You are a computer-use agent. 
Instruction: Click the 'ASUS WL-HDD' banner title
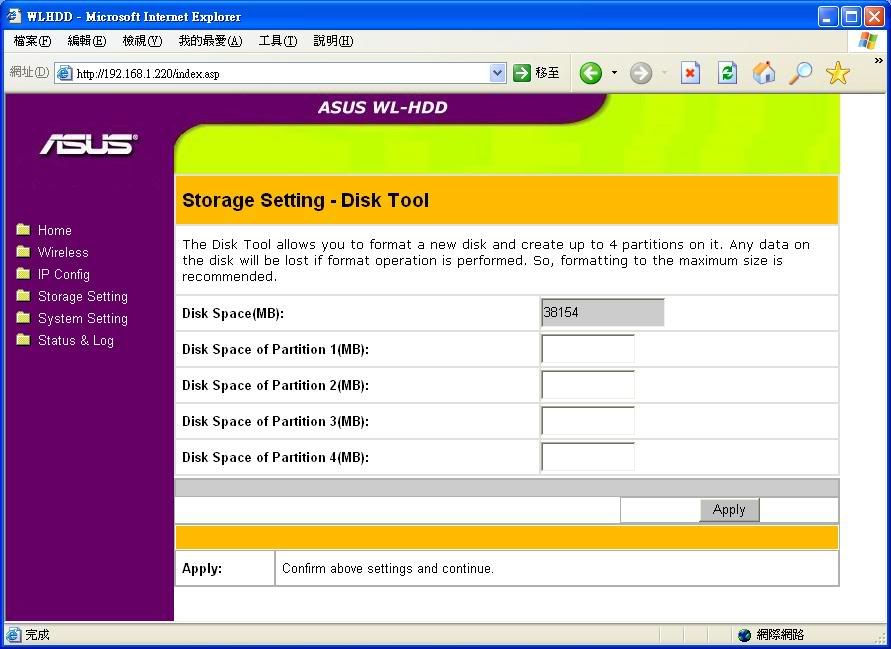(382, 107)
